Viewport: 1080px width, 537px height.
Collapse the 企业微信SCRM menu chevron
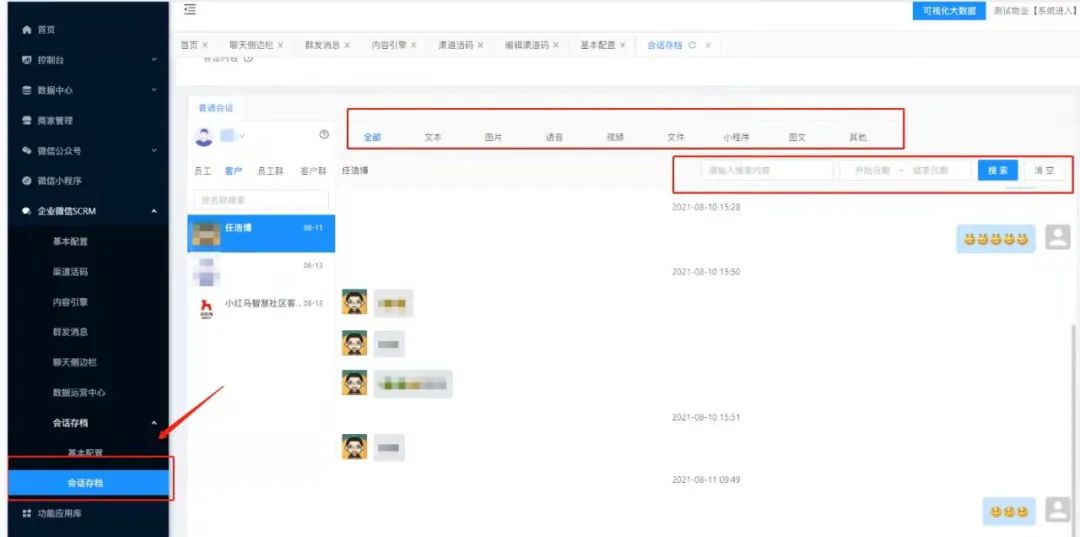click(154, 211)
